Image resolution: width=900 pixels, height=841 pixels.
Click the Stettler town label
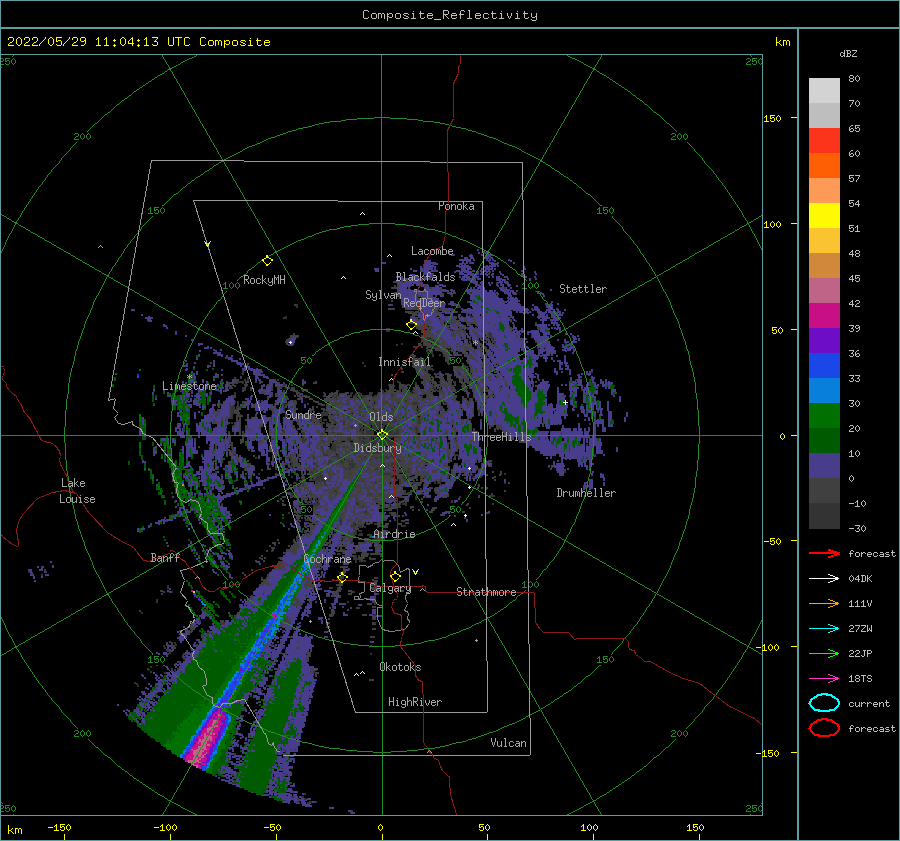(583, 289)
